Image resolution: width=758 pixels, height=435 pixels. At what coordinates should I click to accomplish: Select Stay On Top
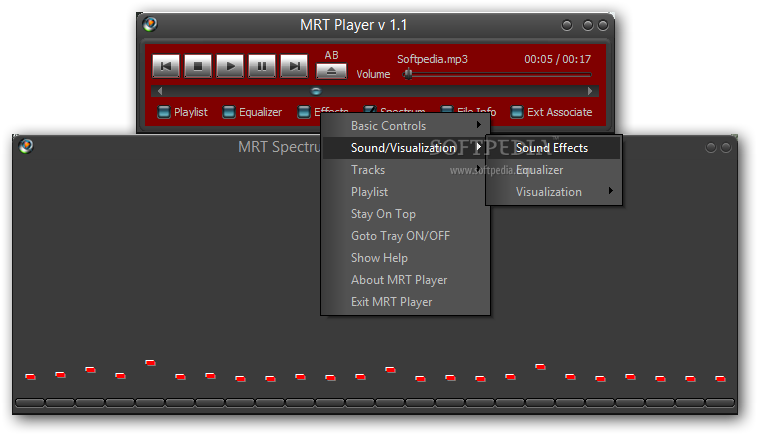pos(405,214)
